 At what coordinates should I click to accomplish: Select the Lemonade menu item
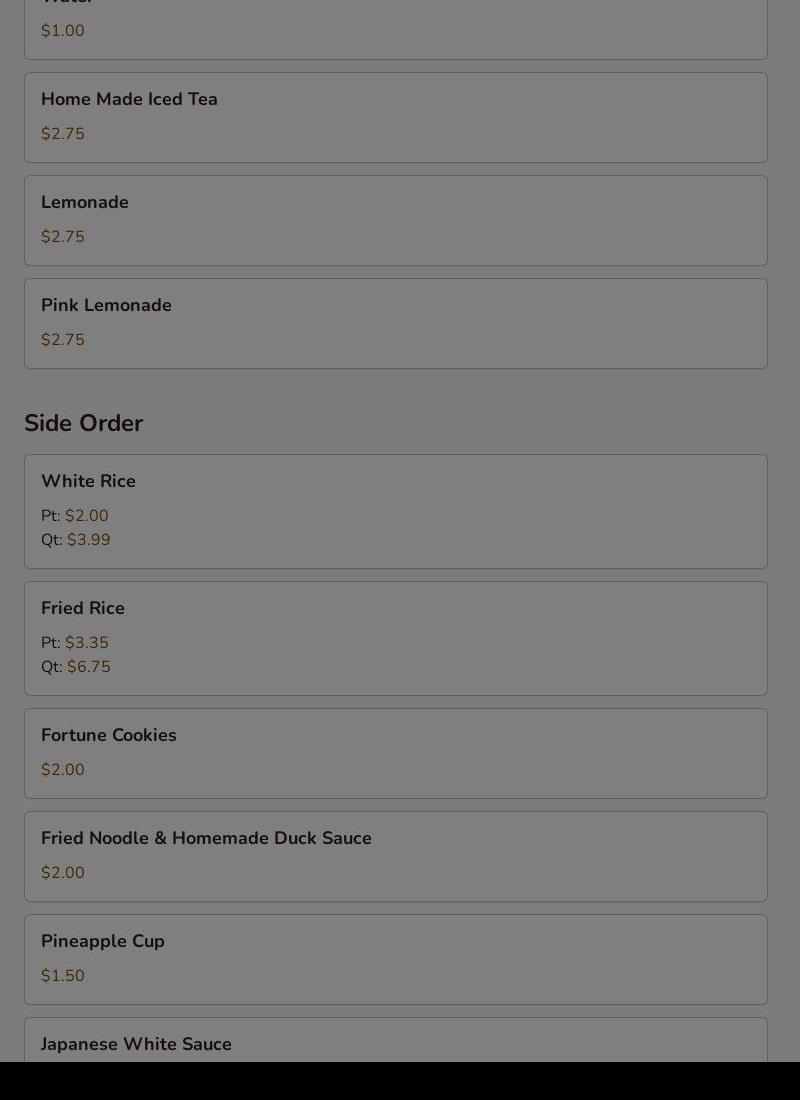click(85, 202)
